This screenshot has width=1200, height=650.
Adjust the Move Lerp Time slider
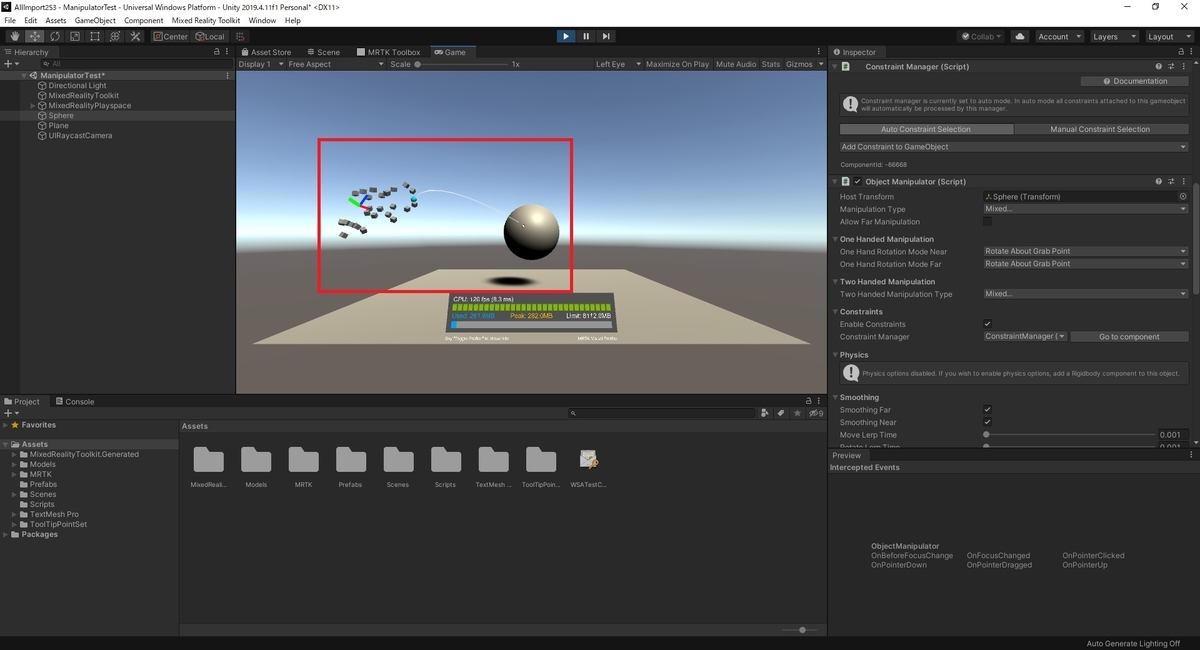pos(1068,435)
